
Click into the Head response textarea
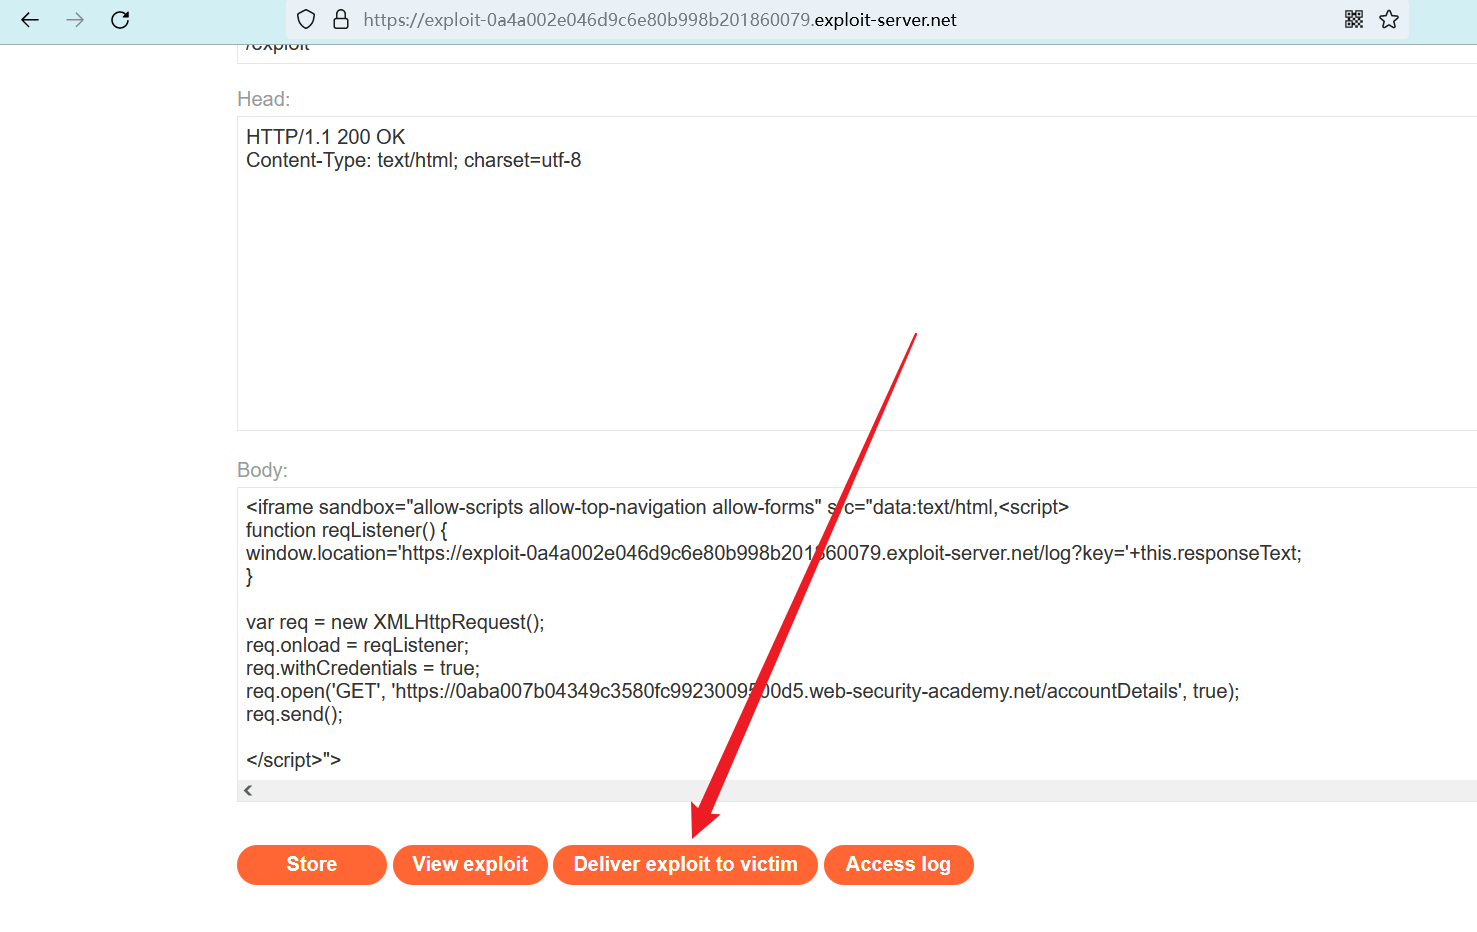[x=857, y=273]
